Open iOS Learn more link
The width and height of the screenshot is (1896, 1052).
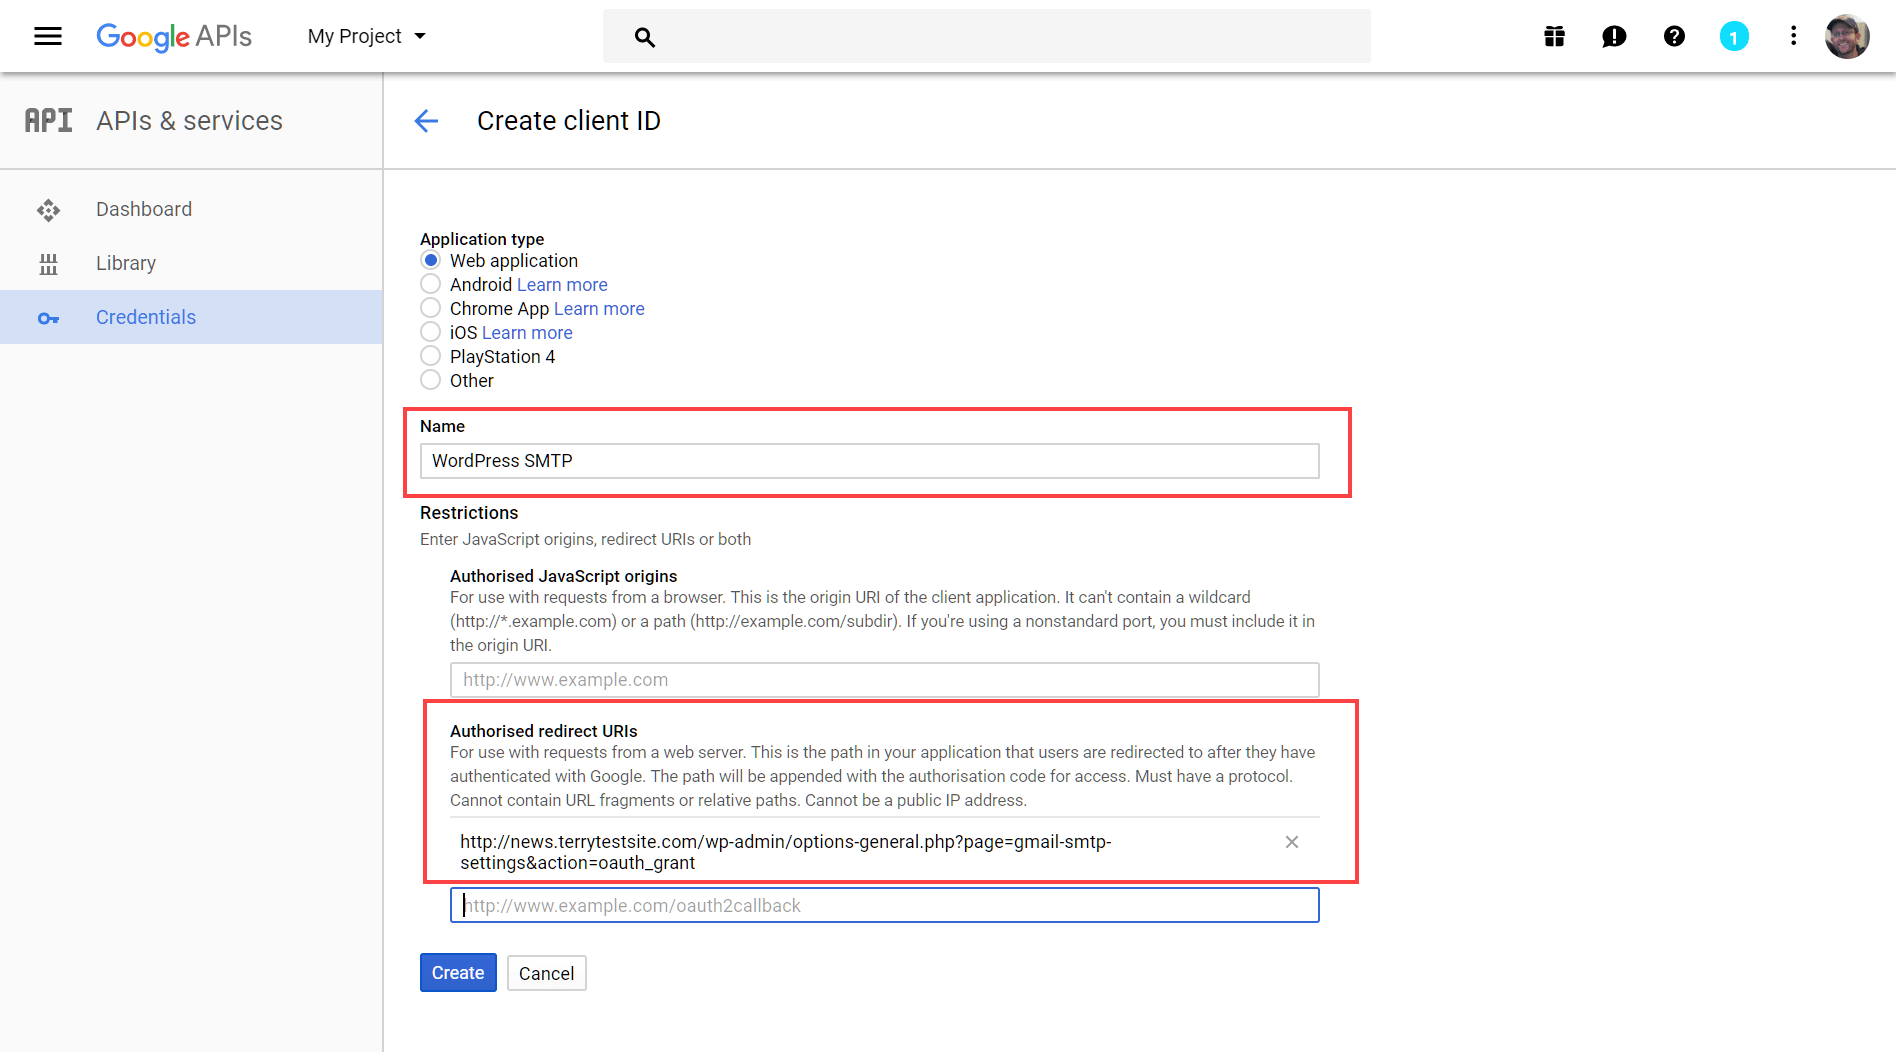pos(527,333)
